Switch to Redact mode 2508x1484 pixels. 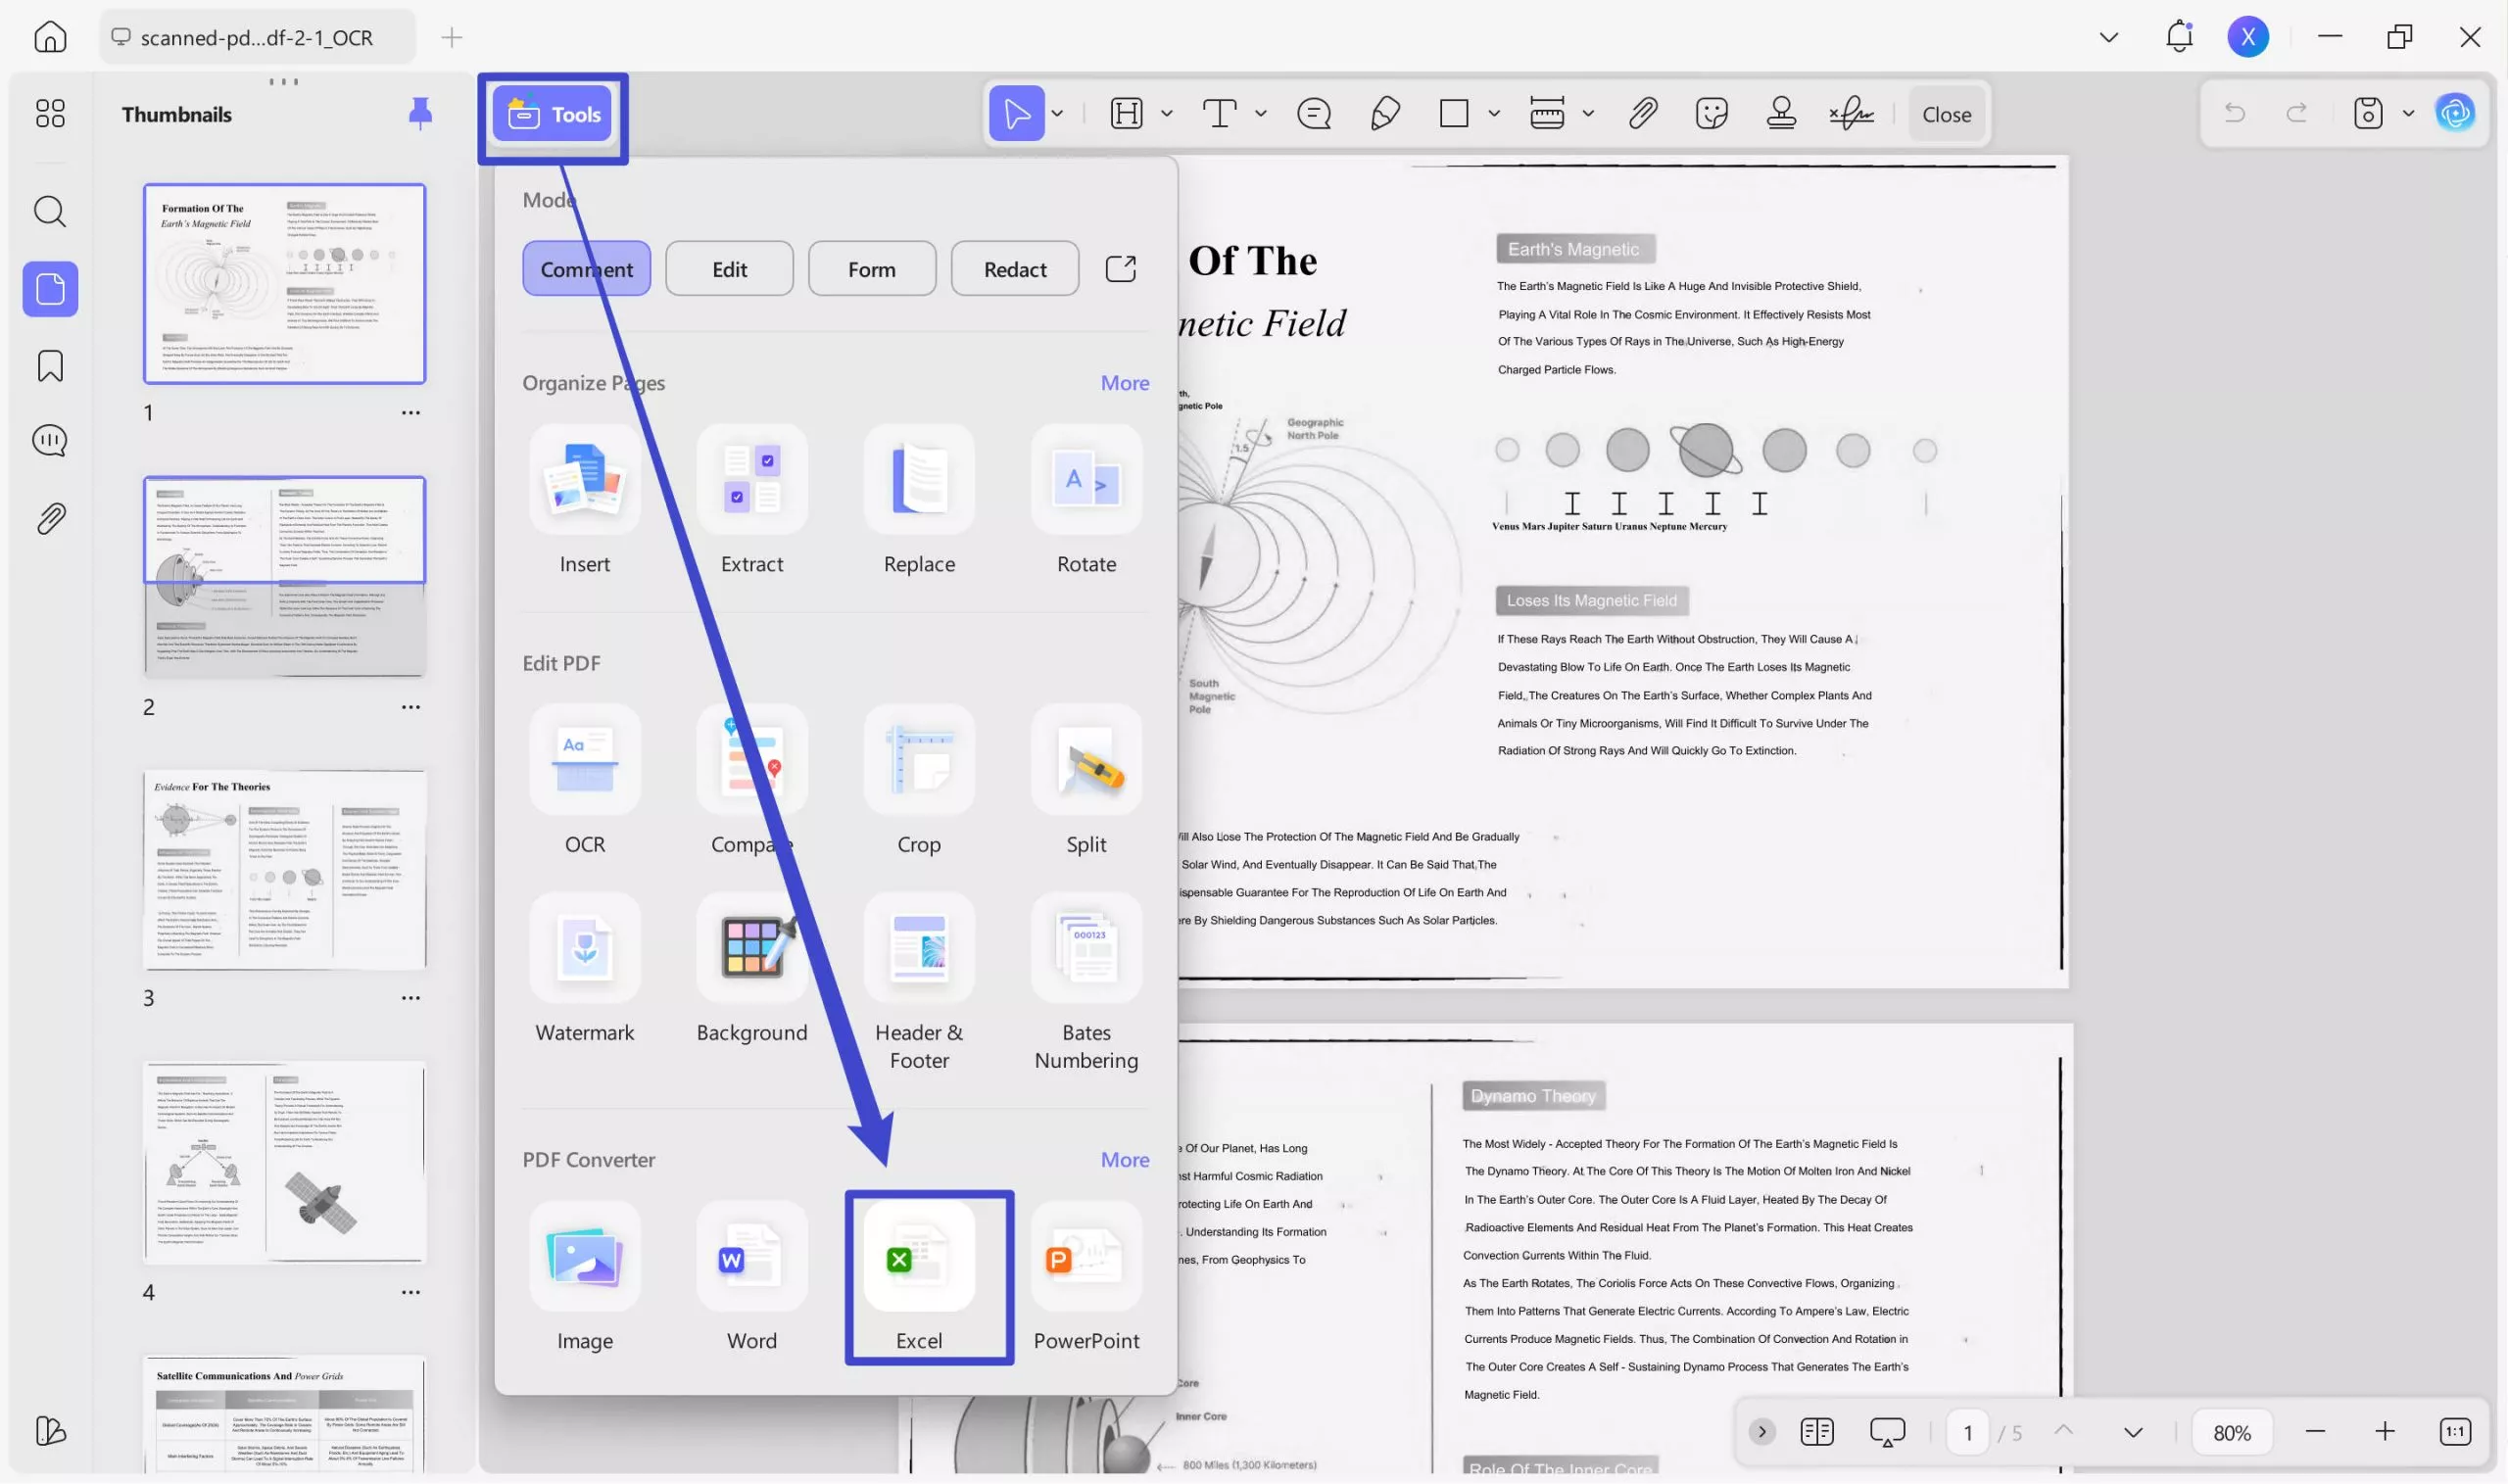click(1014, 269)
